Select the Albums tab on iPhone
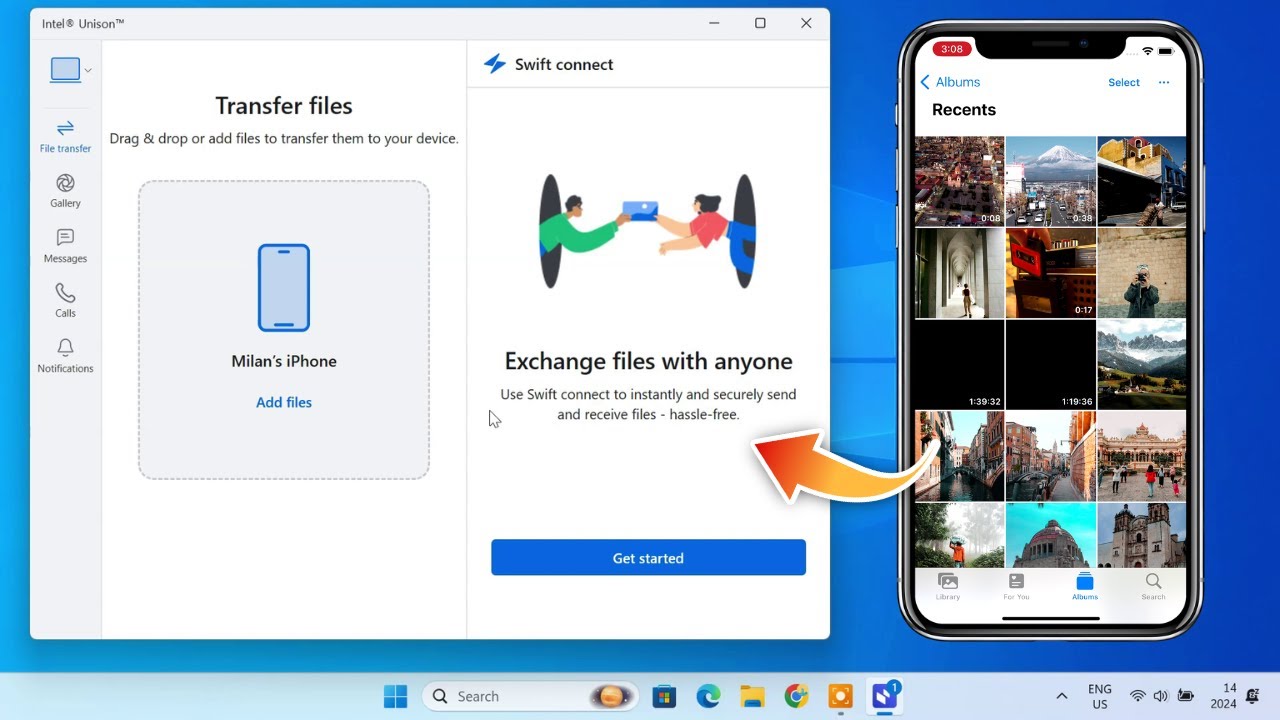This screenshot has height=720, width=1280. point(1085,586)
